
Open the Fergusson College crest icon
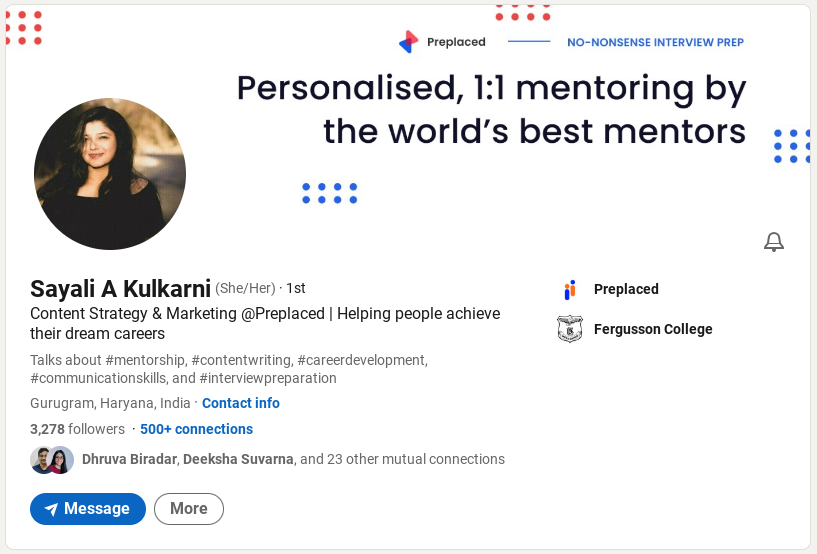570,329
